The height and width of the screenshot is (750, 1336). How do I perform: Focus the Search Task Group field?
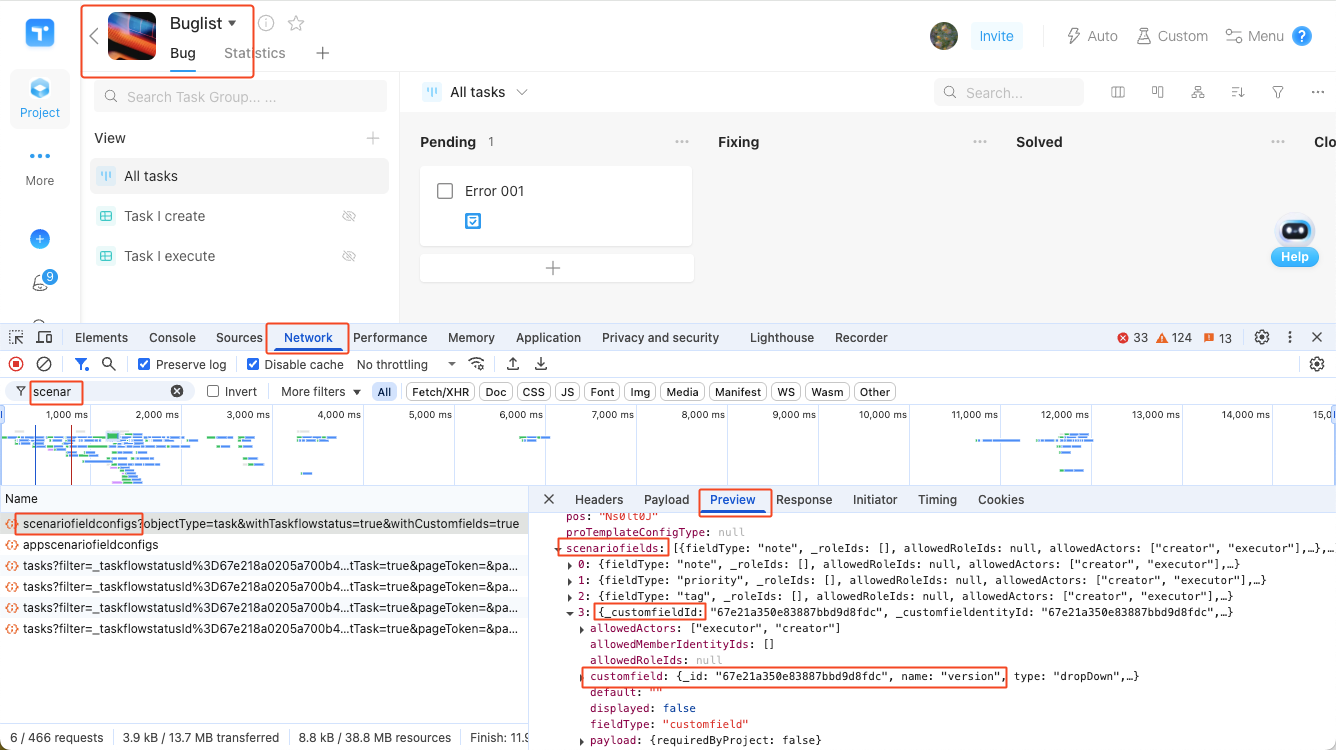(240, 97)
